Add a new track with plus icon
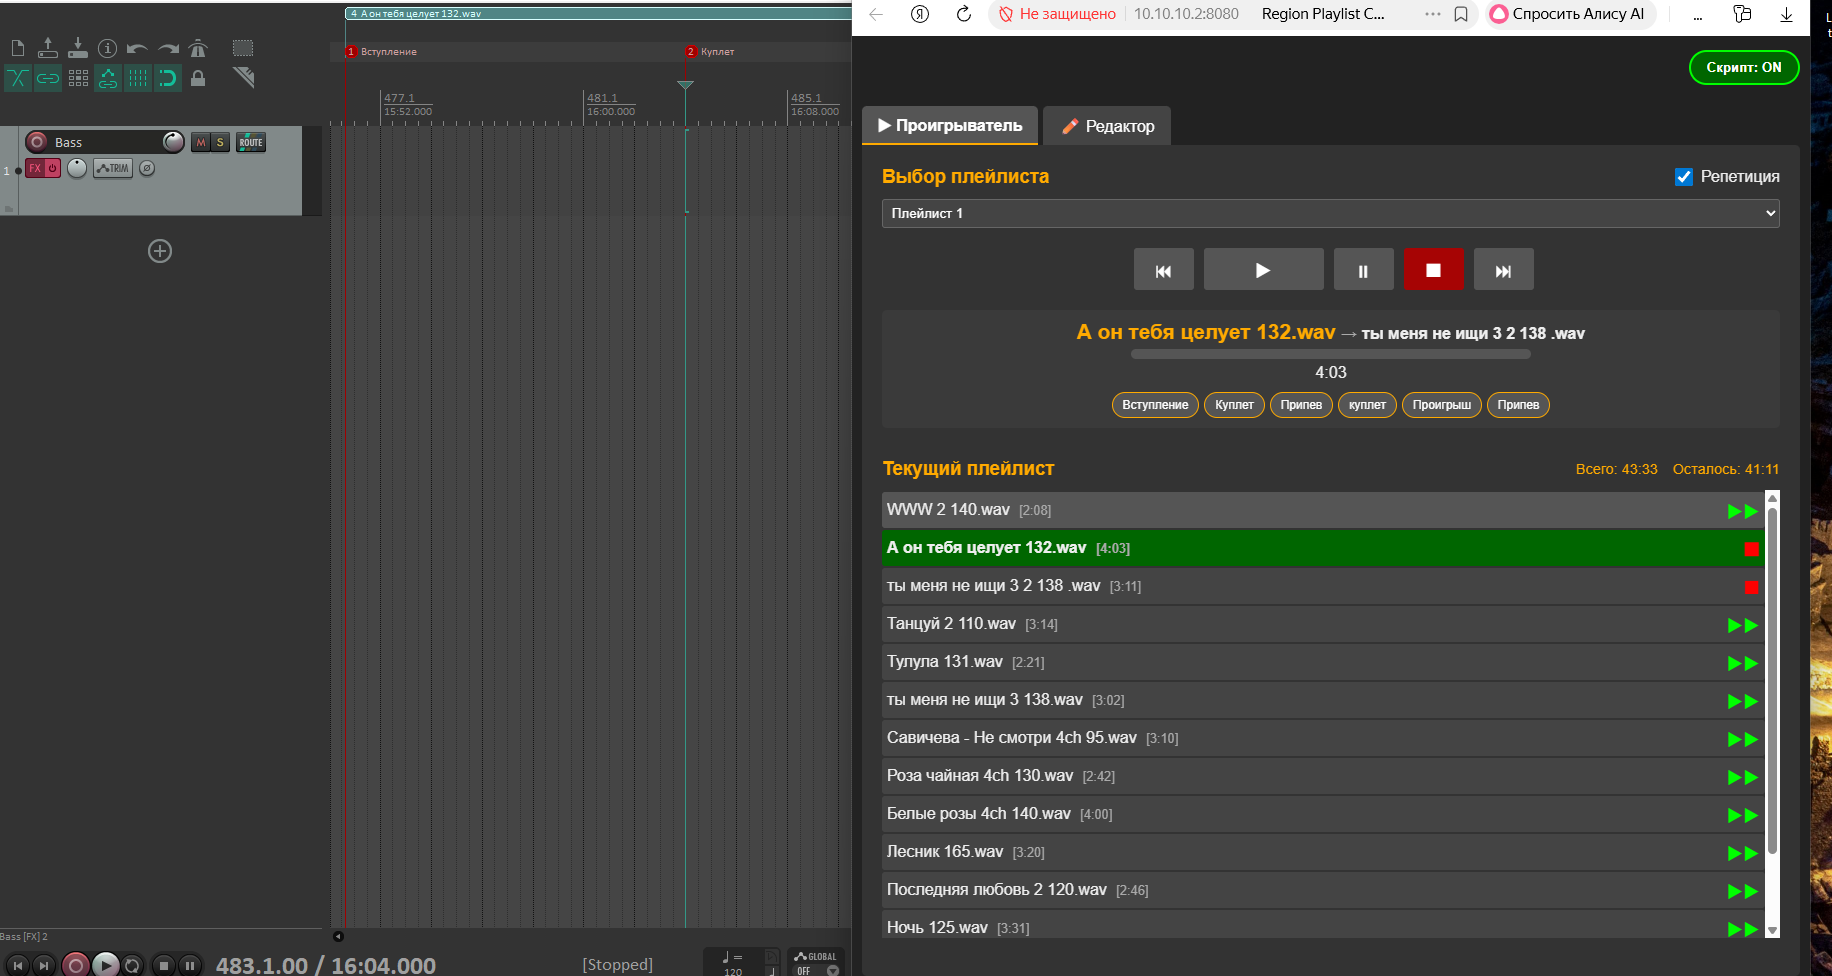Image resolution: width=1832 pixels, height=976 pixels. coord(160,251)
